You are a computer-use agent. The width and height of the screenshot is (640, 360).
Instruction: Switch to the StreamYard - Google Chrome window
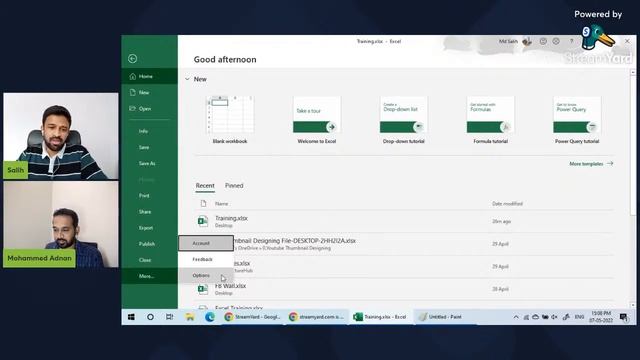pyautogui.click(x=253, y=317)
